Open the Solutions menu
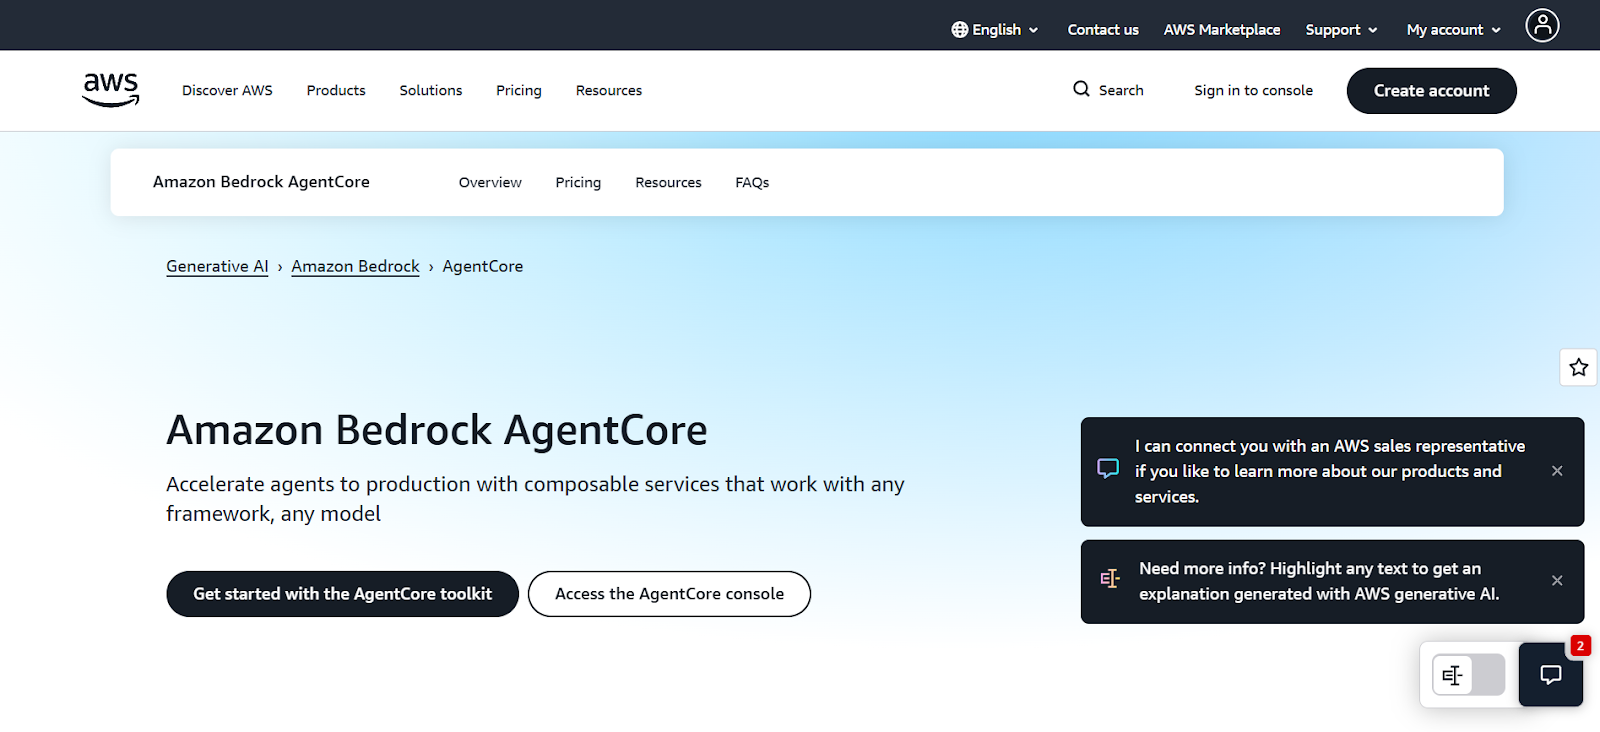This screenshot has height=732, width=1600. 431,90
